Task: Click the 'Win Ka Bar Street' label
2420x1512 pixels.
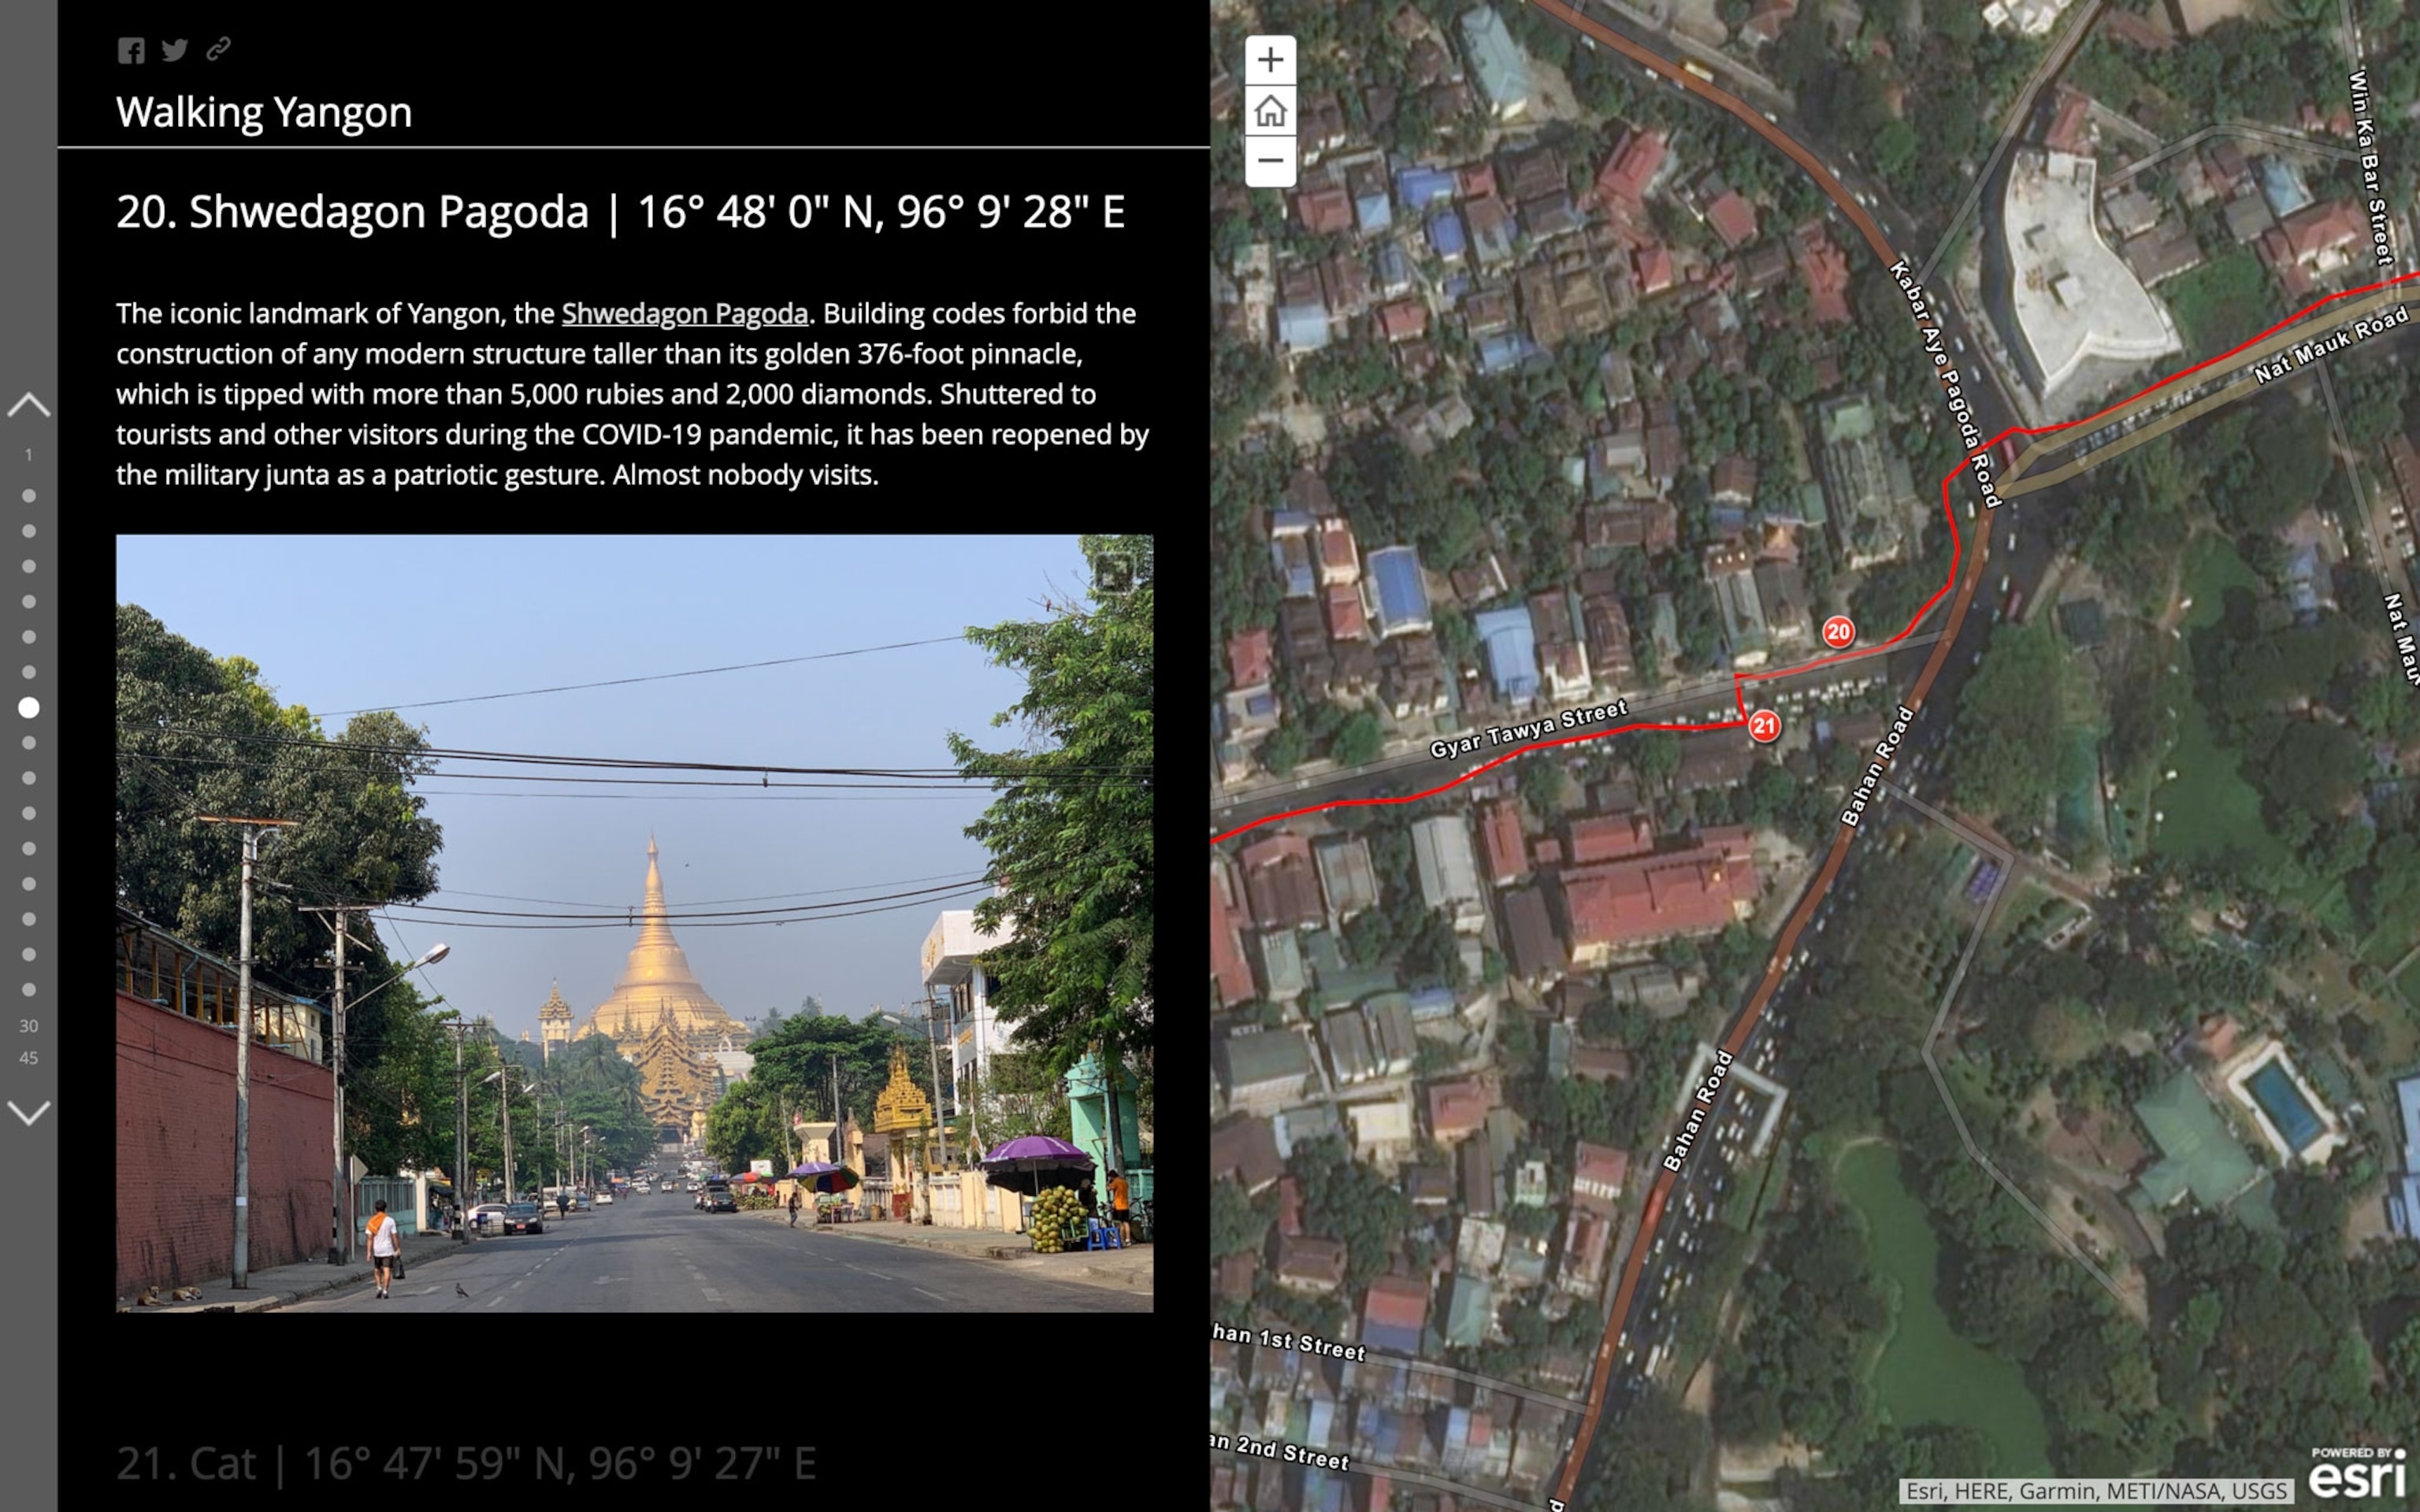Action: 2370,167
